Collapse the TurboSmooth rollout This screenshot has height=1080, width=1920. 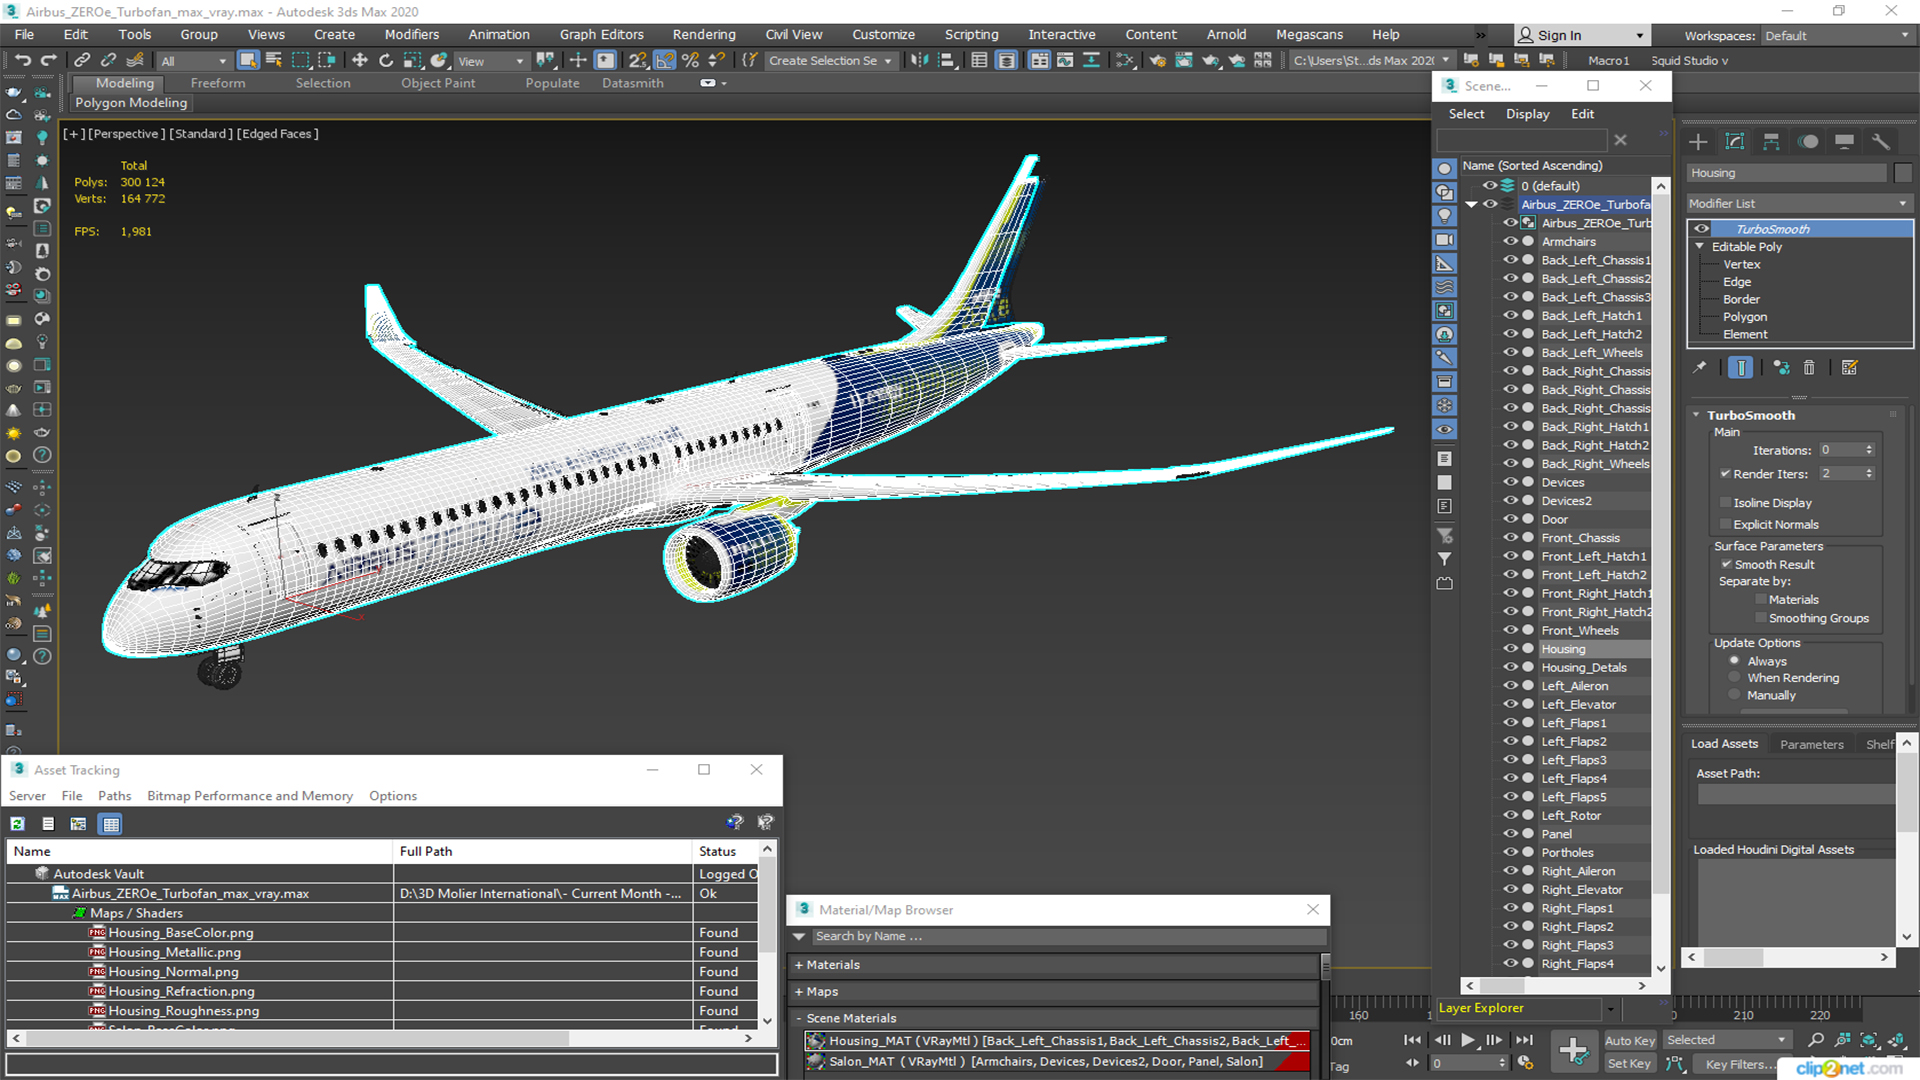point(1696,415)
